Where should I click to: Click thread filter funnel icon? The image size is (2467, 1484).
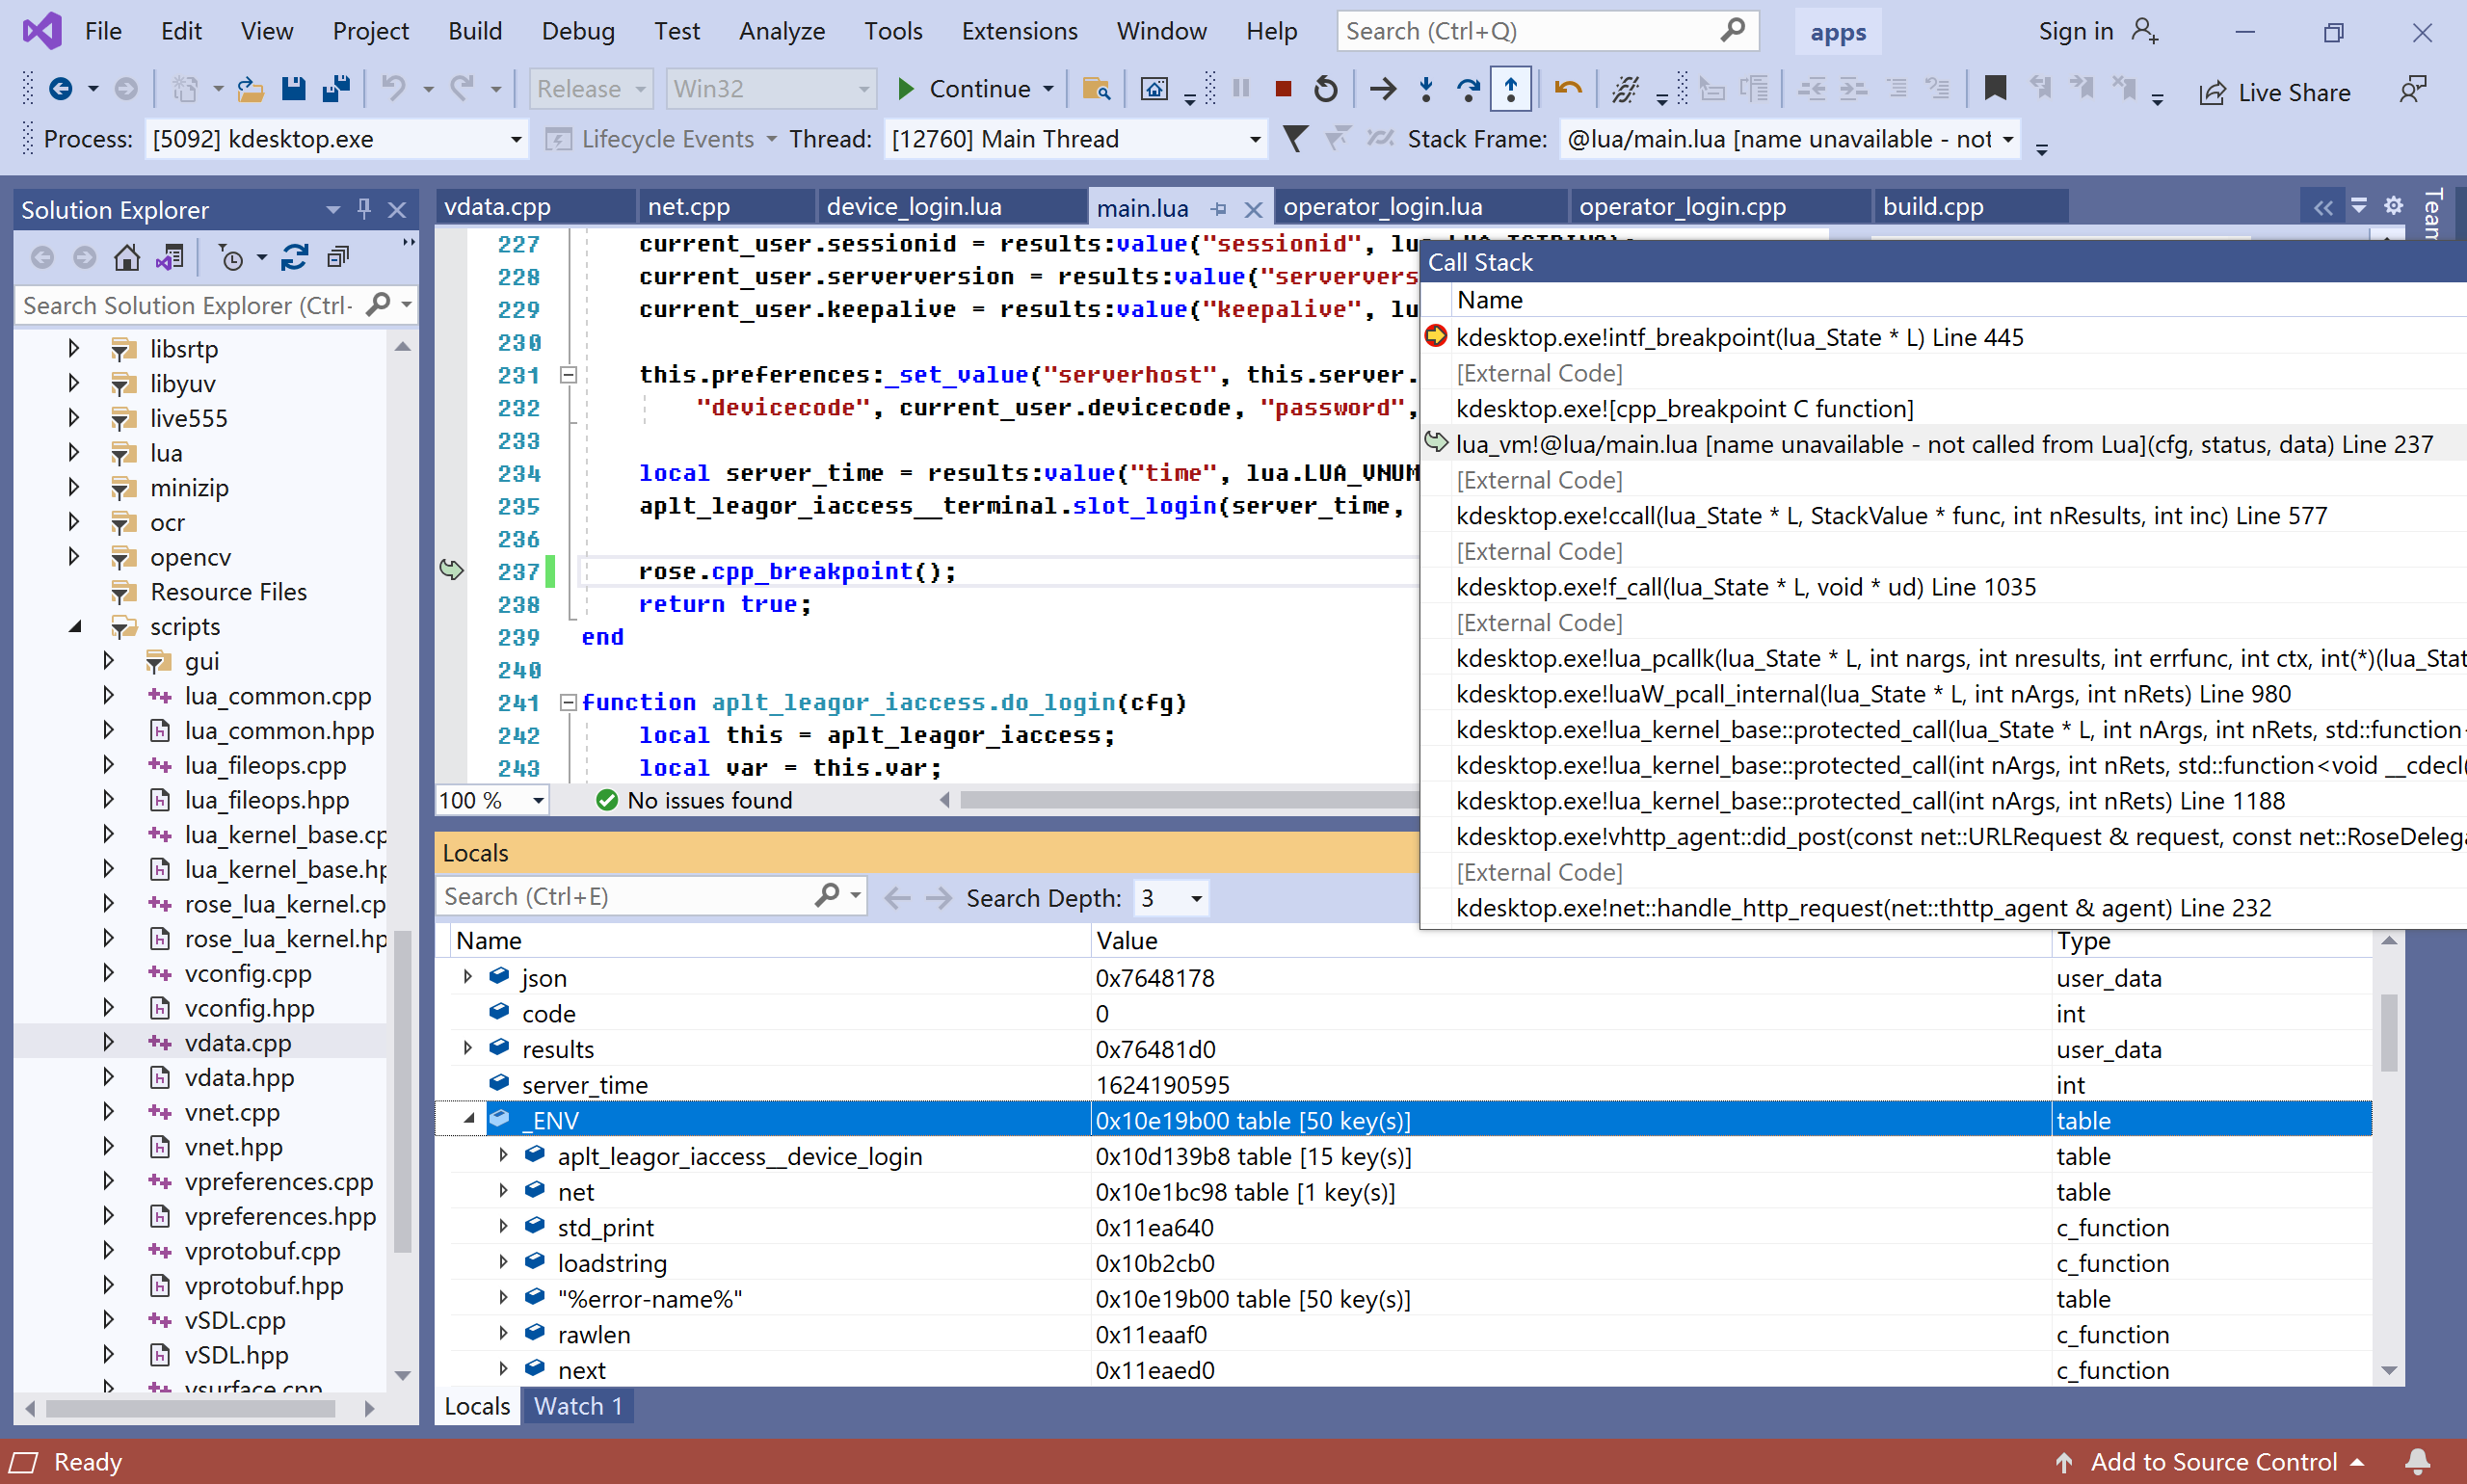[x=1295, y=139]
